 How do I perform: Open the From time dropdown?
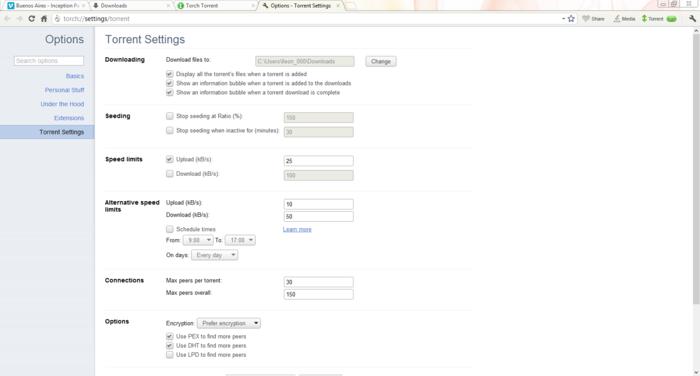coord(198,240)
